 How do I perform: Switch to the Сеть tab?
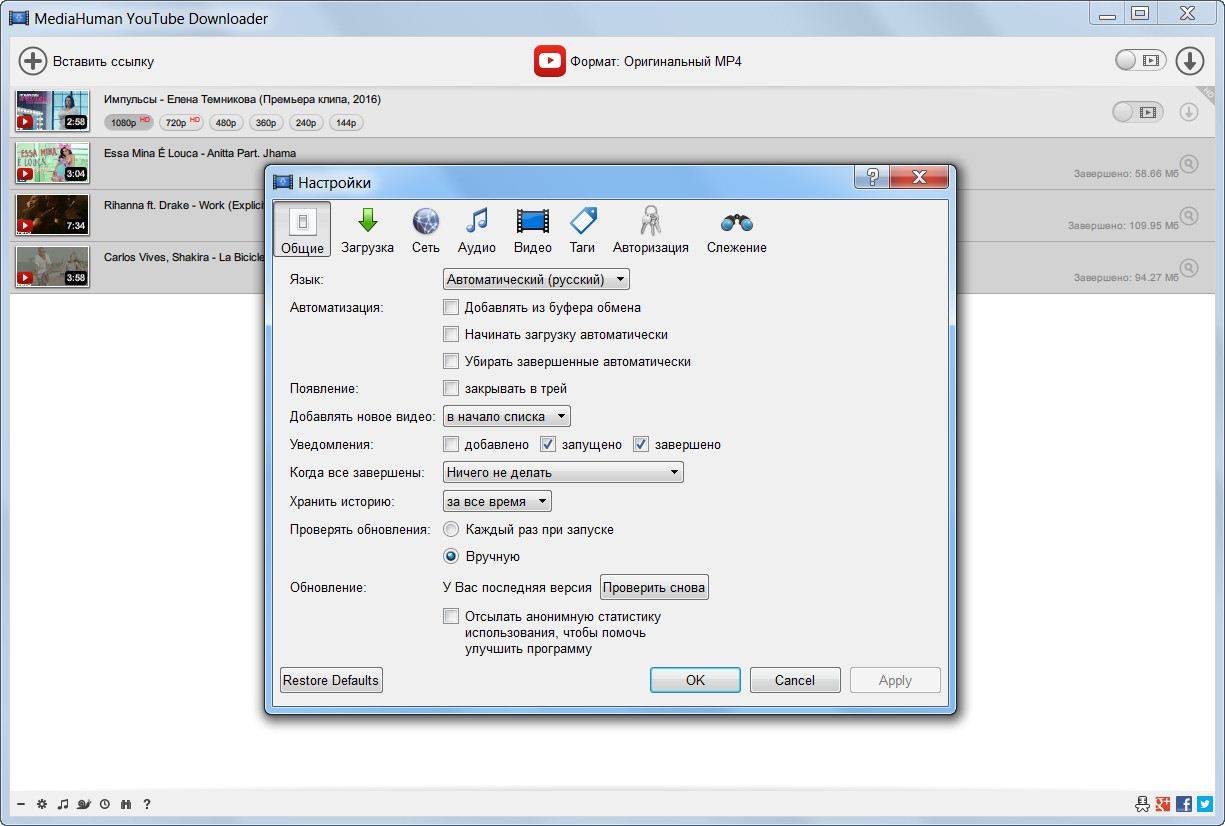426,230
